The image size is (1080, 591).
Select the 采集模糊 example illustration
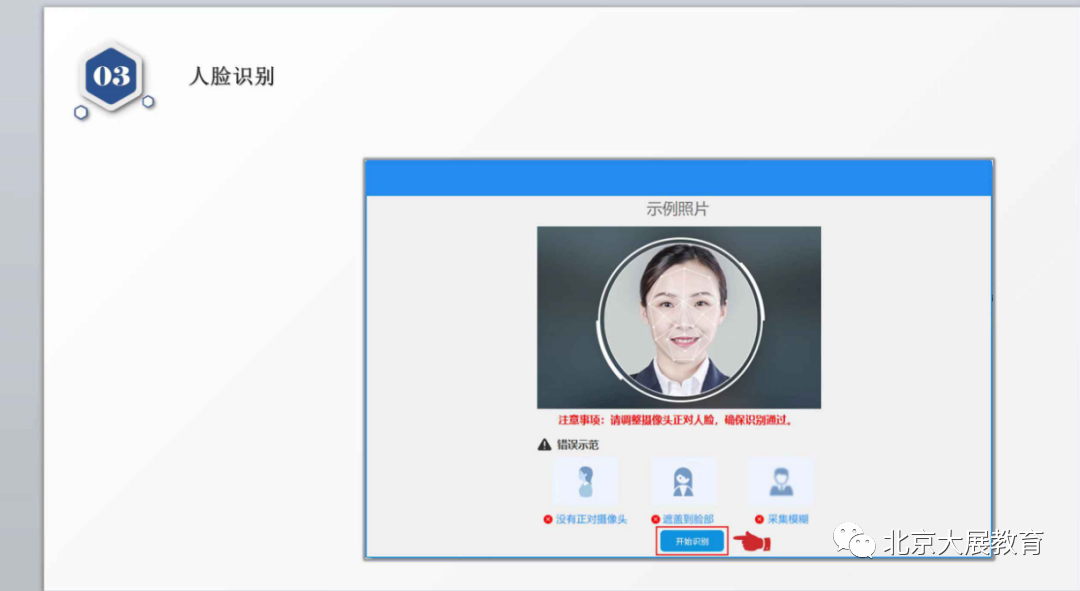[780, 483]
